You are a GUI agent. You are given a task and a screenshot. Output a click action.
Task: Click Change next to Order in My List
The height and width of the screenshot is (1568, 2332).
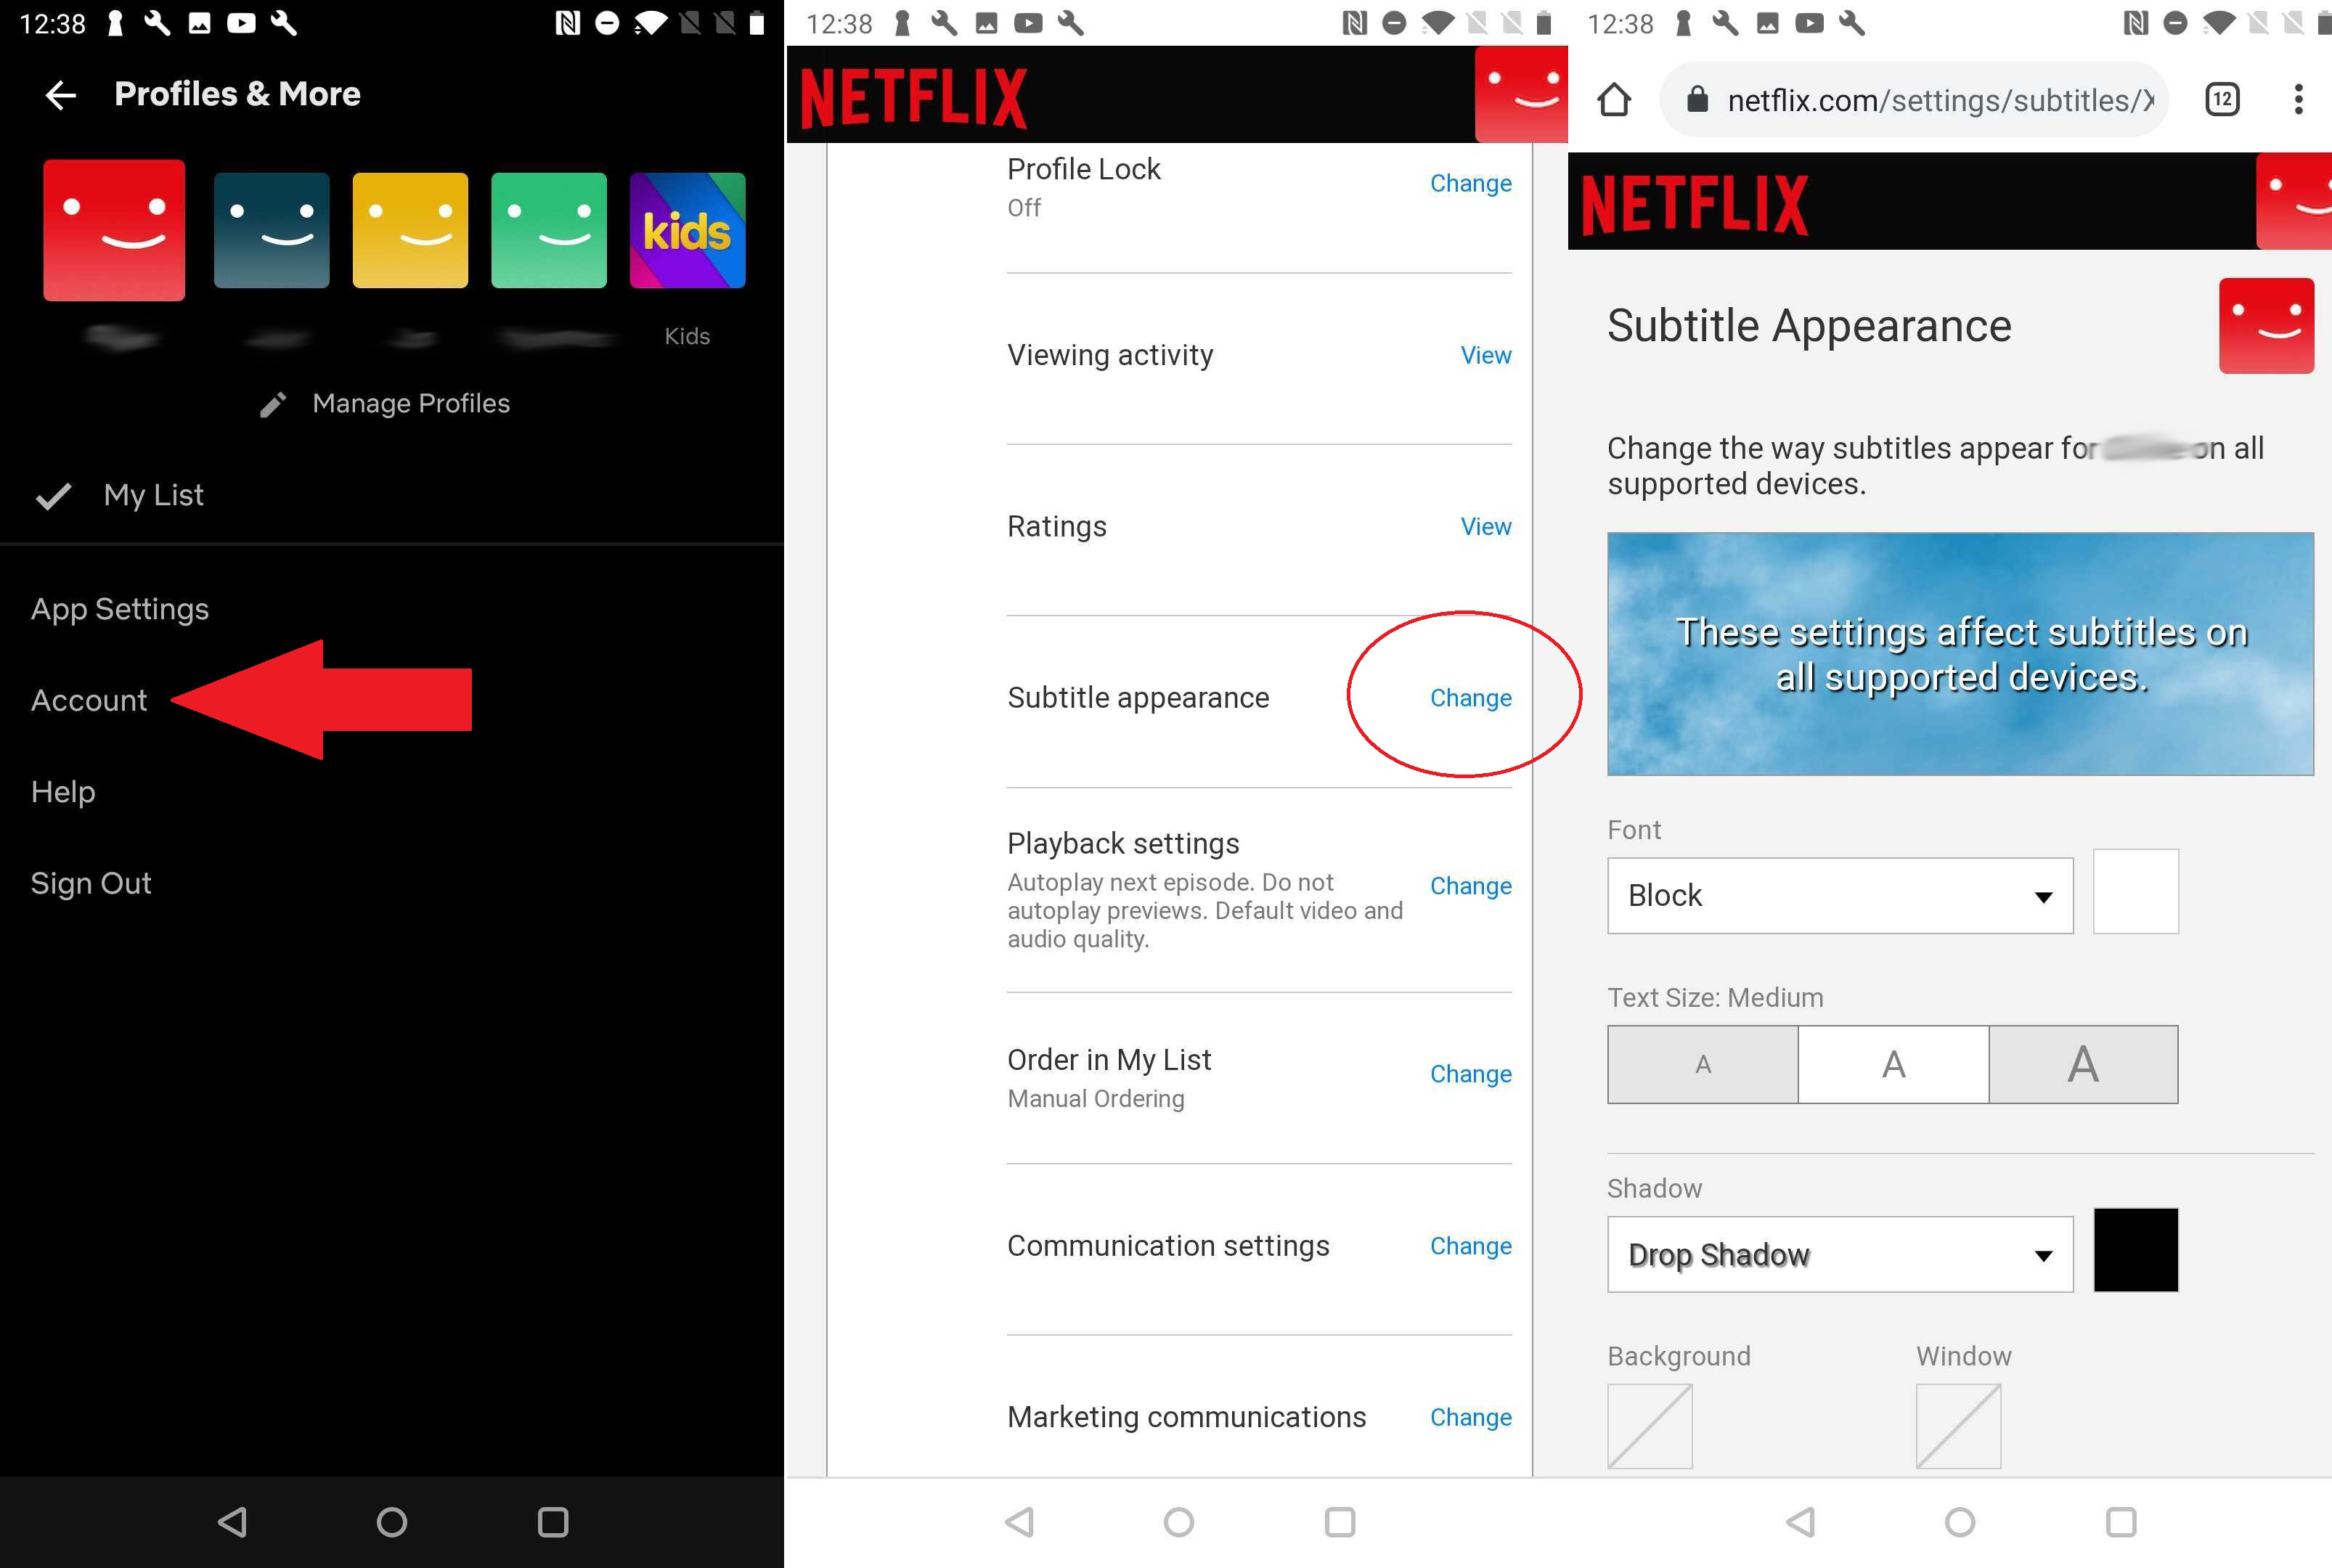1469,1073
